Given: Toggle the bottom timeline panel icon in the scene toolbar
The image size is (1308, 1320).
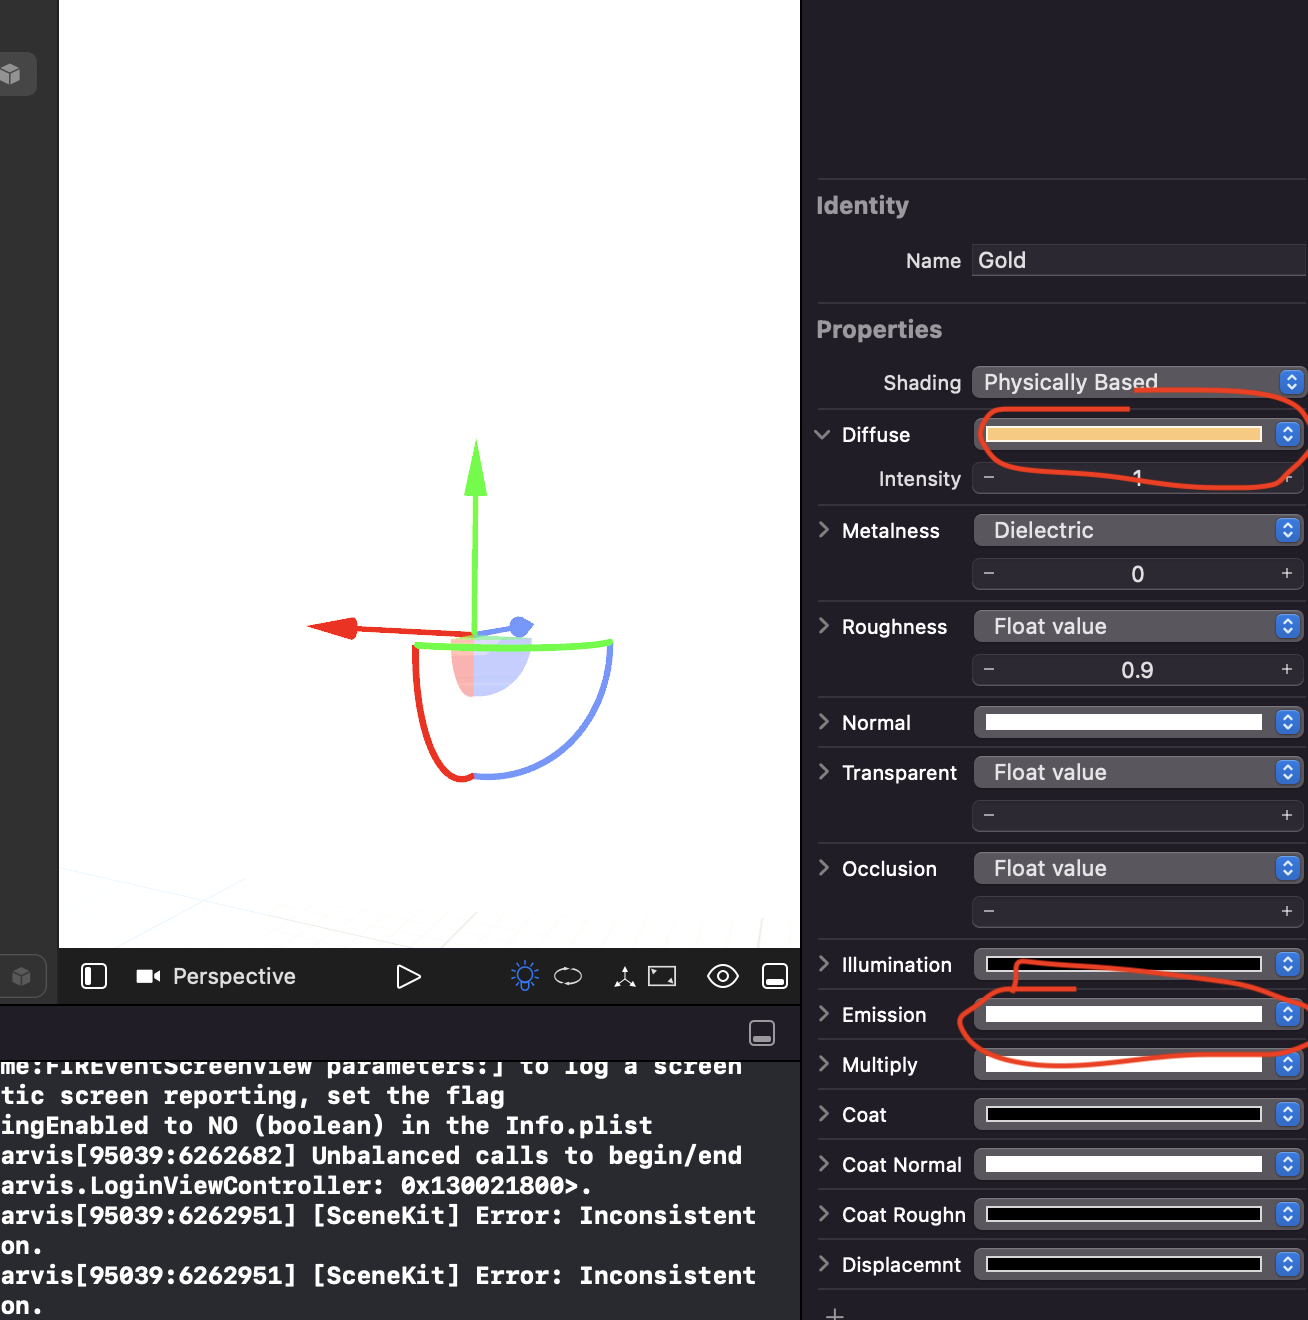Looking at the screenshot, I should pyautogui.click(x=775, y=976).
